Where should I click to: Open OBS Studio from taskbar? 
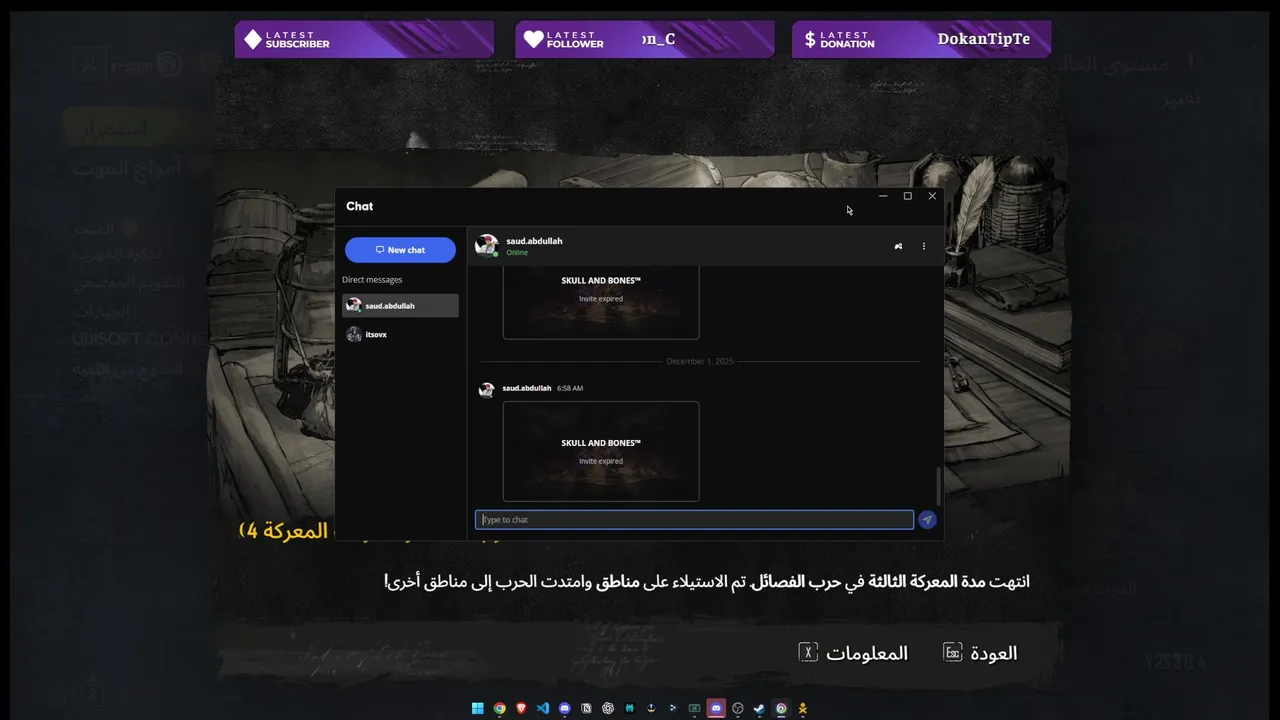coord(738,708)
